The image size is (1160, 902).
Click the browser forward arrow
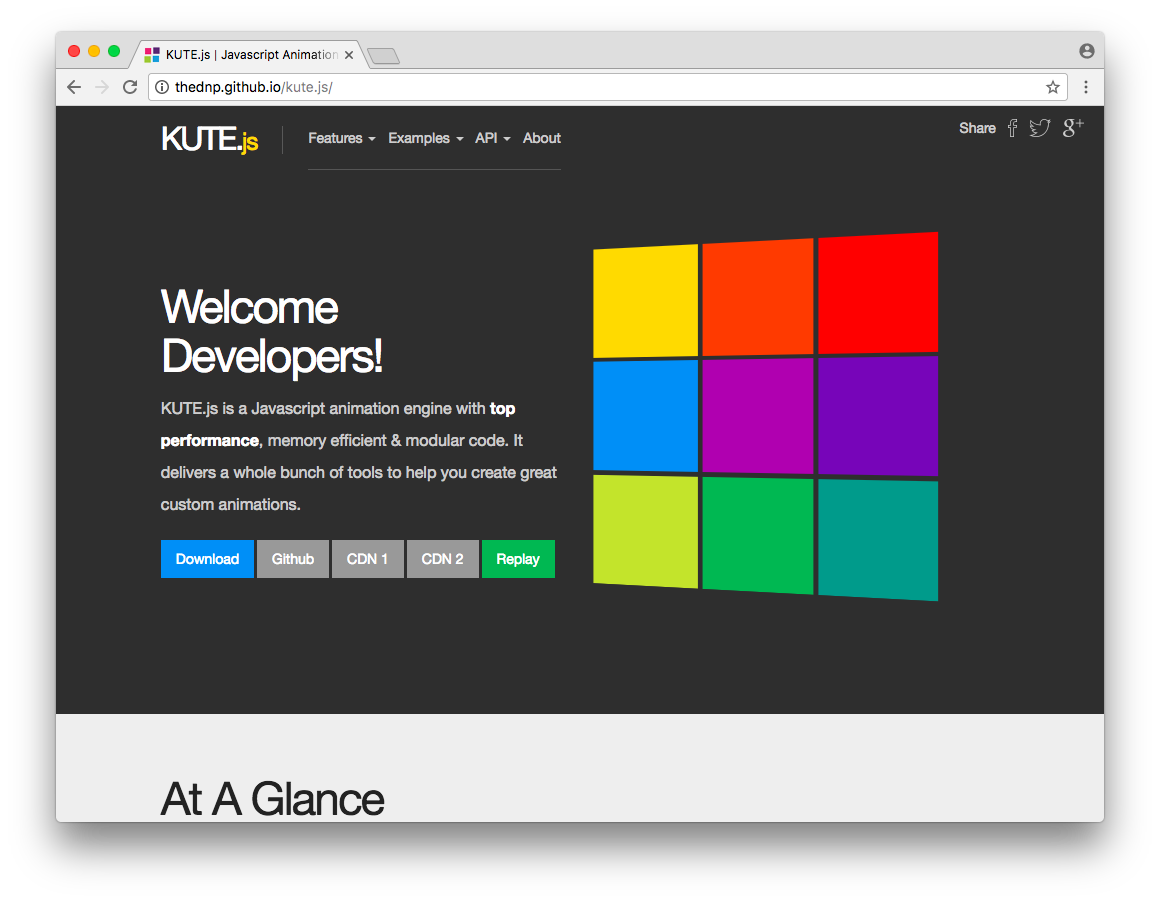(x=102, y=87)
